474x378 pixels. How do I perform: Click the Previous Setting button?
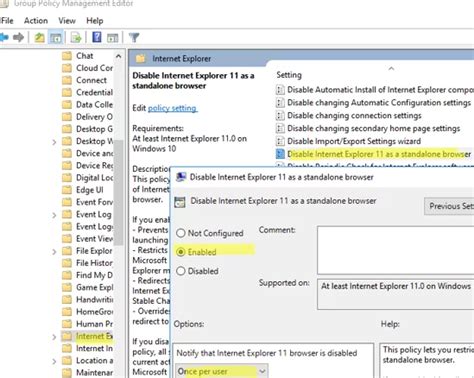(x=449, y=206)
